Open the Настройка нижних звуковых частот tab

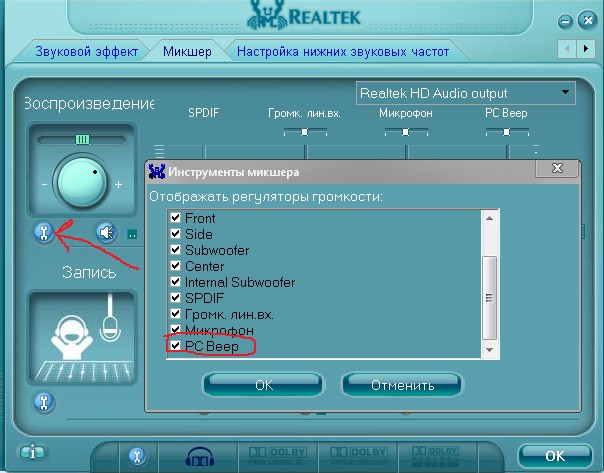pyautogui.click(x=343, y=51)
